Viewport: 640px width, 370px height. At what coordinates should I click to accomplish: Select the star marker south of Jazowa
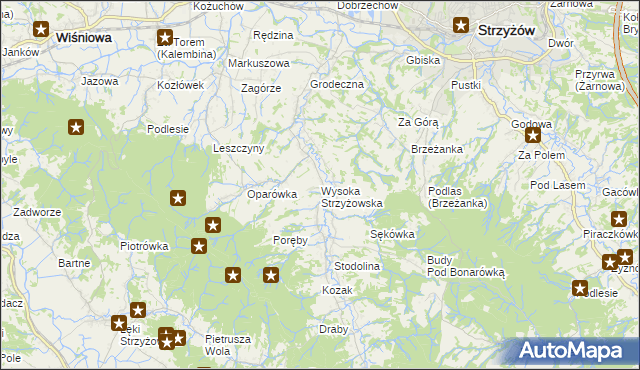76,127
